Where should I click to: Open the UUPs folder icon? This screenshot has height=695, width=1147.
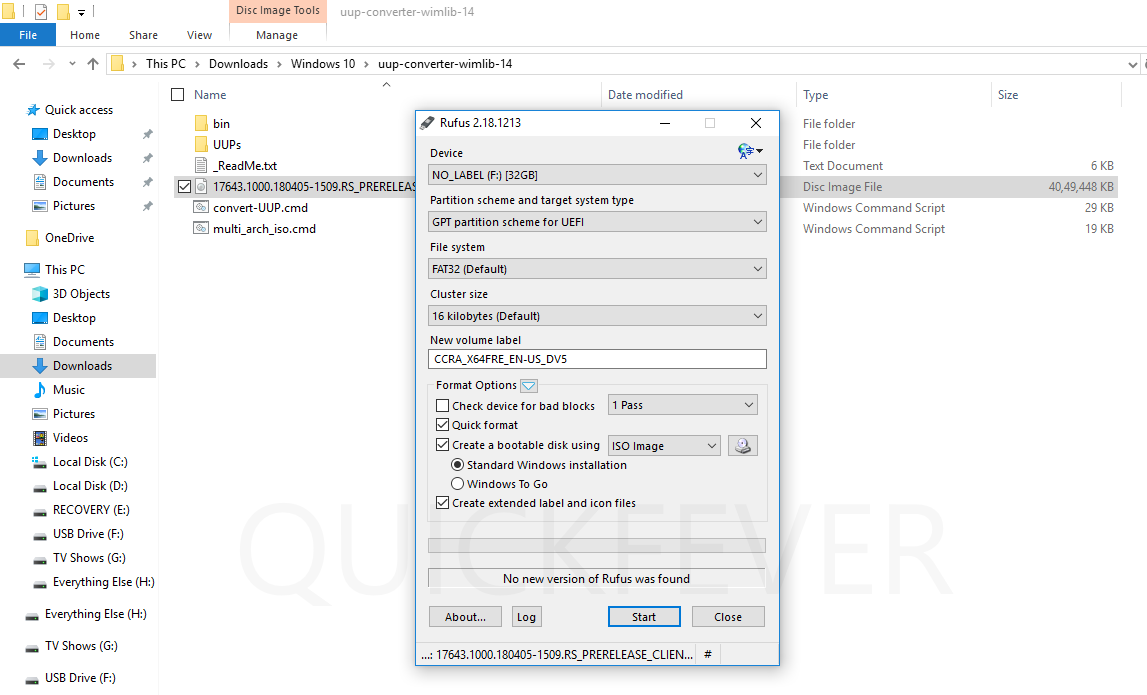(x=201, y=144)
